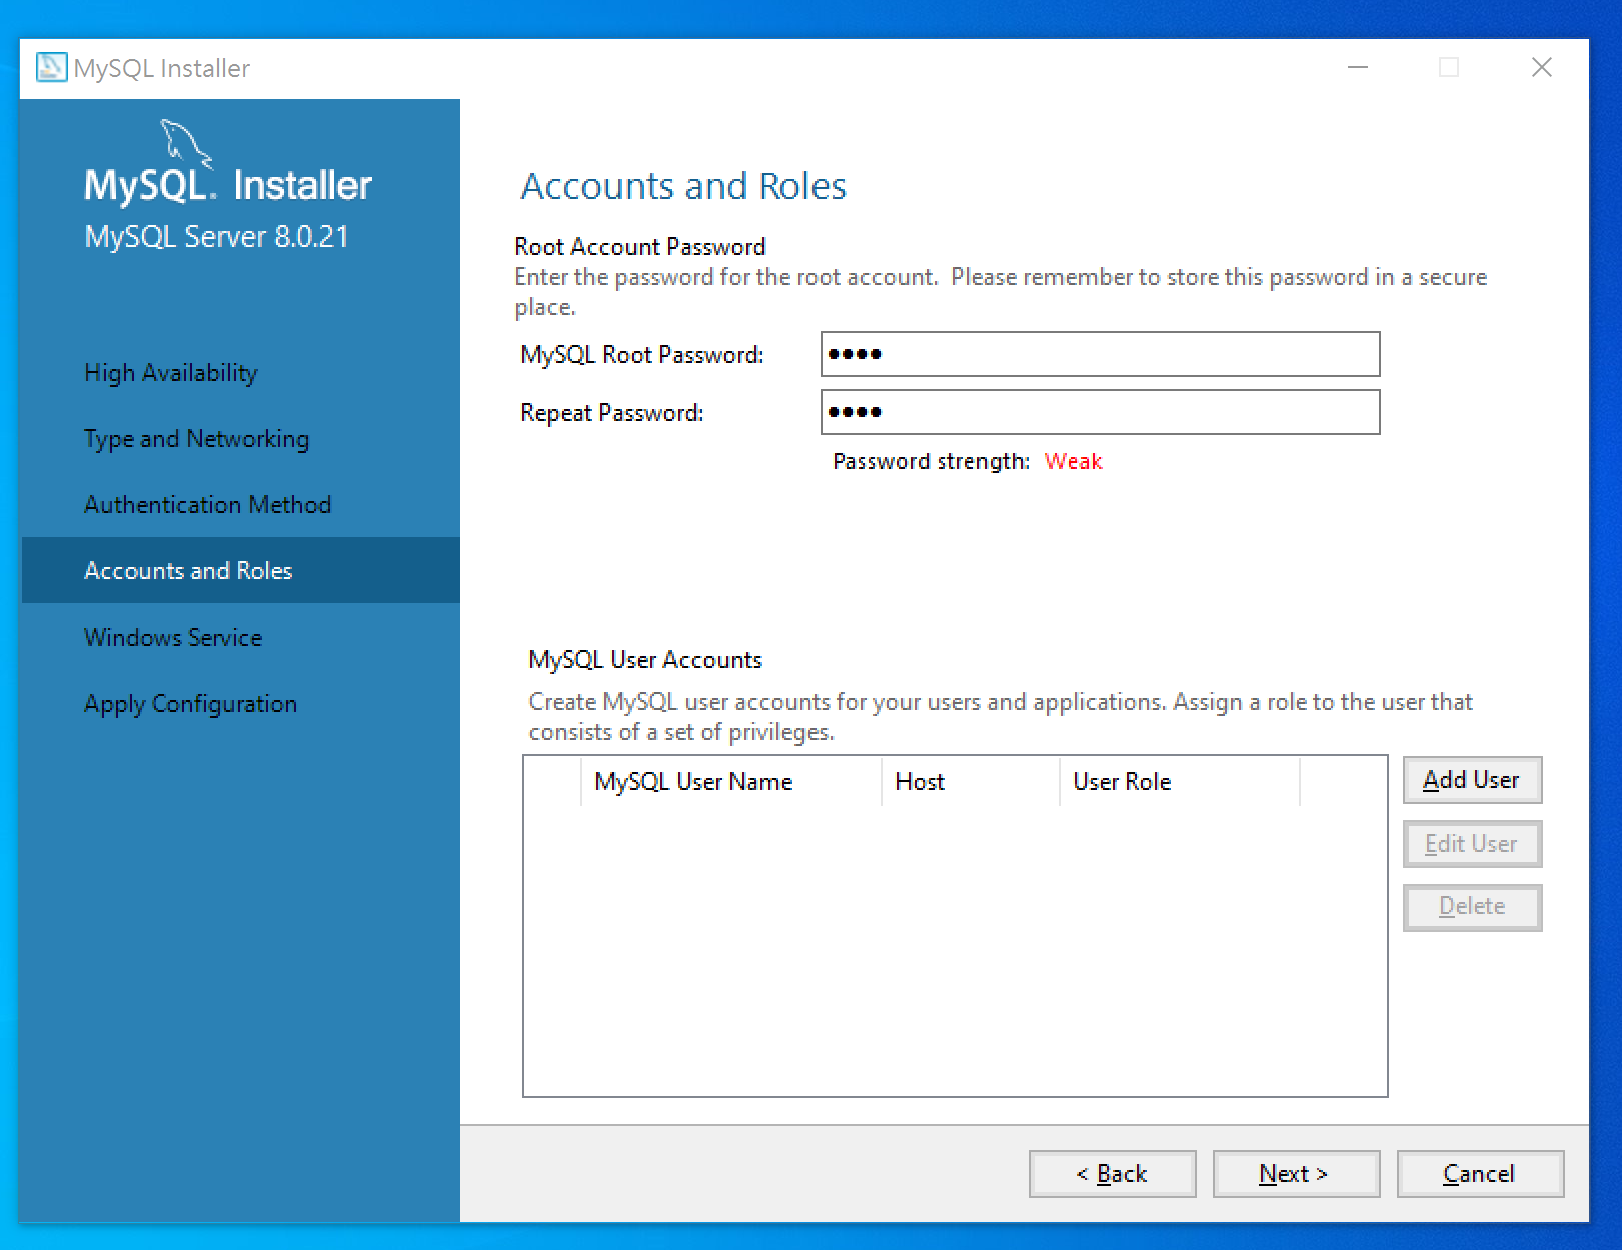Open the High Availability step
1622x1250 pixels.
click(x=171, y=373)
